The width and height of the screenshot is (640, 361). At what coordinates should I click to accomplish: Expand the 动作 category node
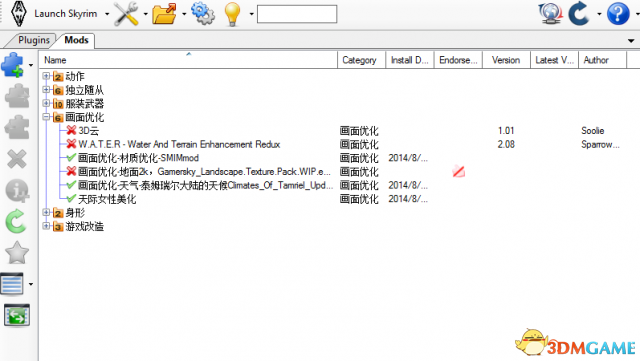(x=46, y=76)
